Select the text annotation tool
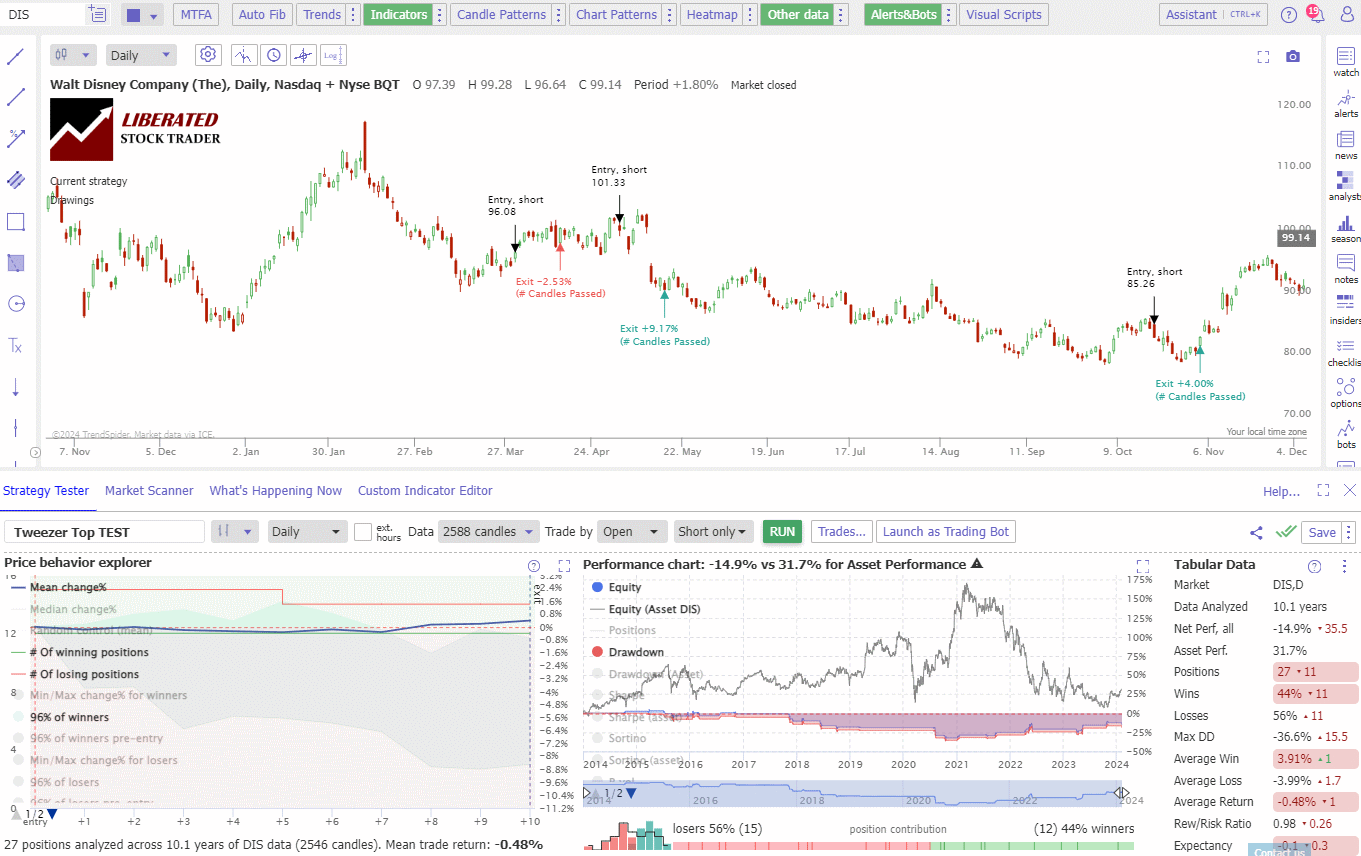 pos(16,345)
